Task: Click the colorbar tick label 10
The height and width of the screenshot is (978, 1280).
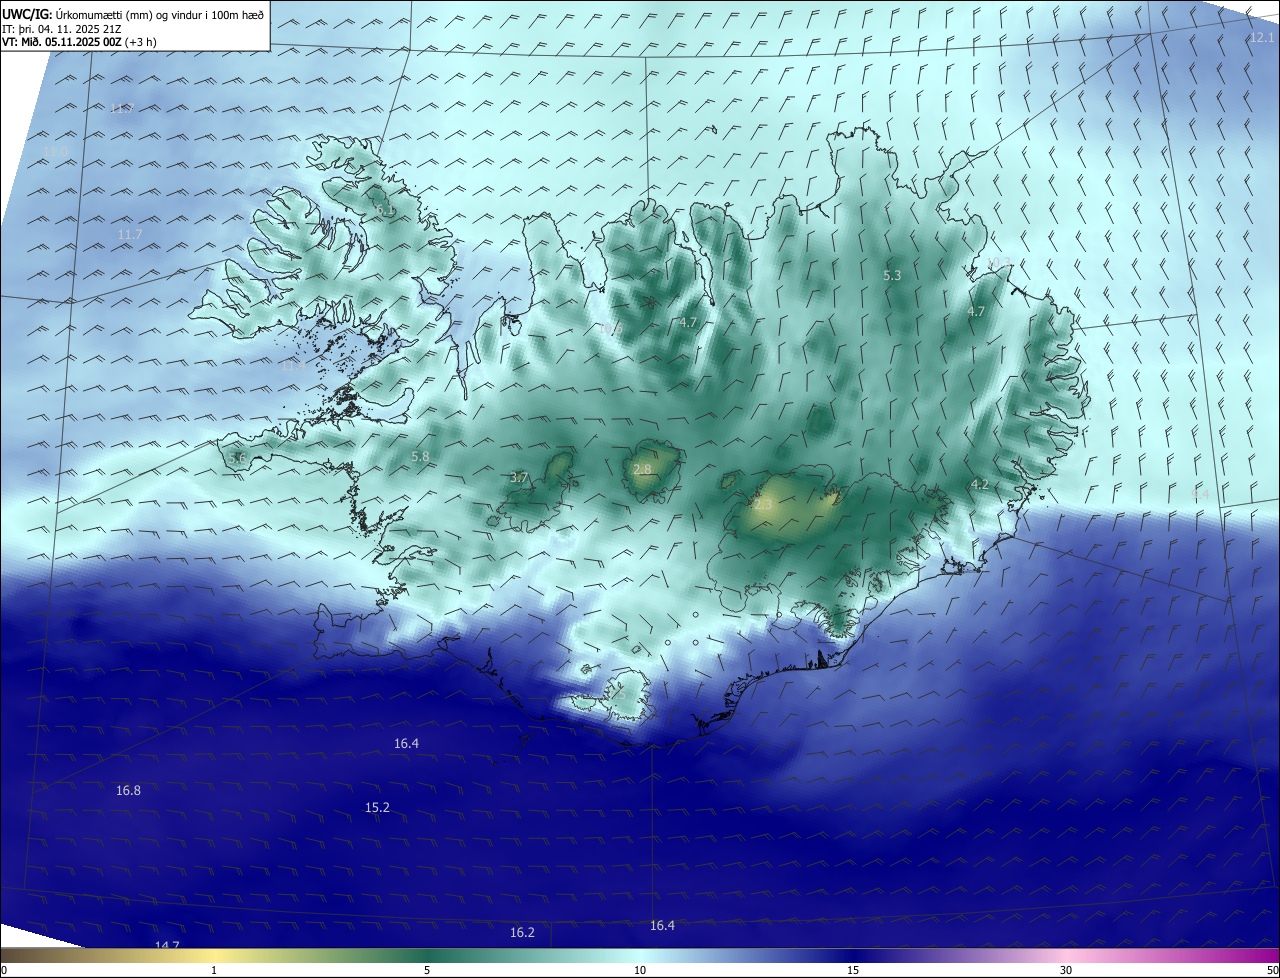Action: tap(640, 971)
